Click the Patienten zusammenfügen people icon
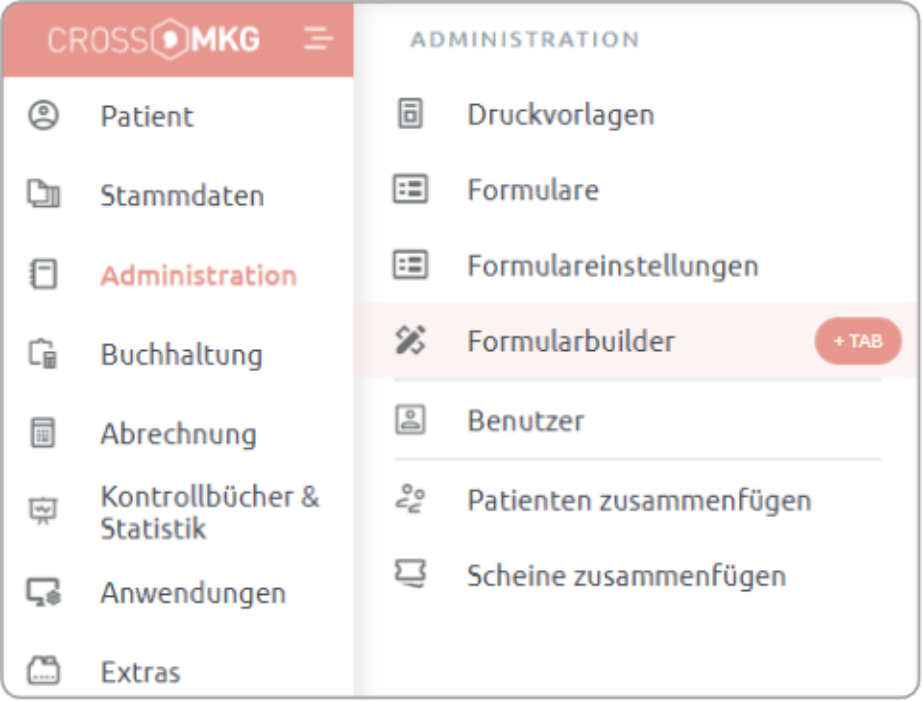Viewport: 922px width, 701px height. tap(410, 499)
